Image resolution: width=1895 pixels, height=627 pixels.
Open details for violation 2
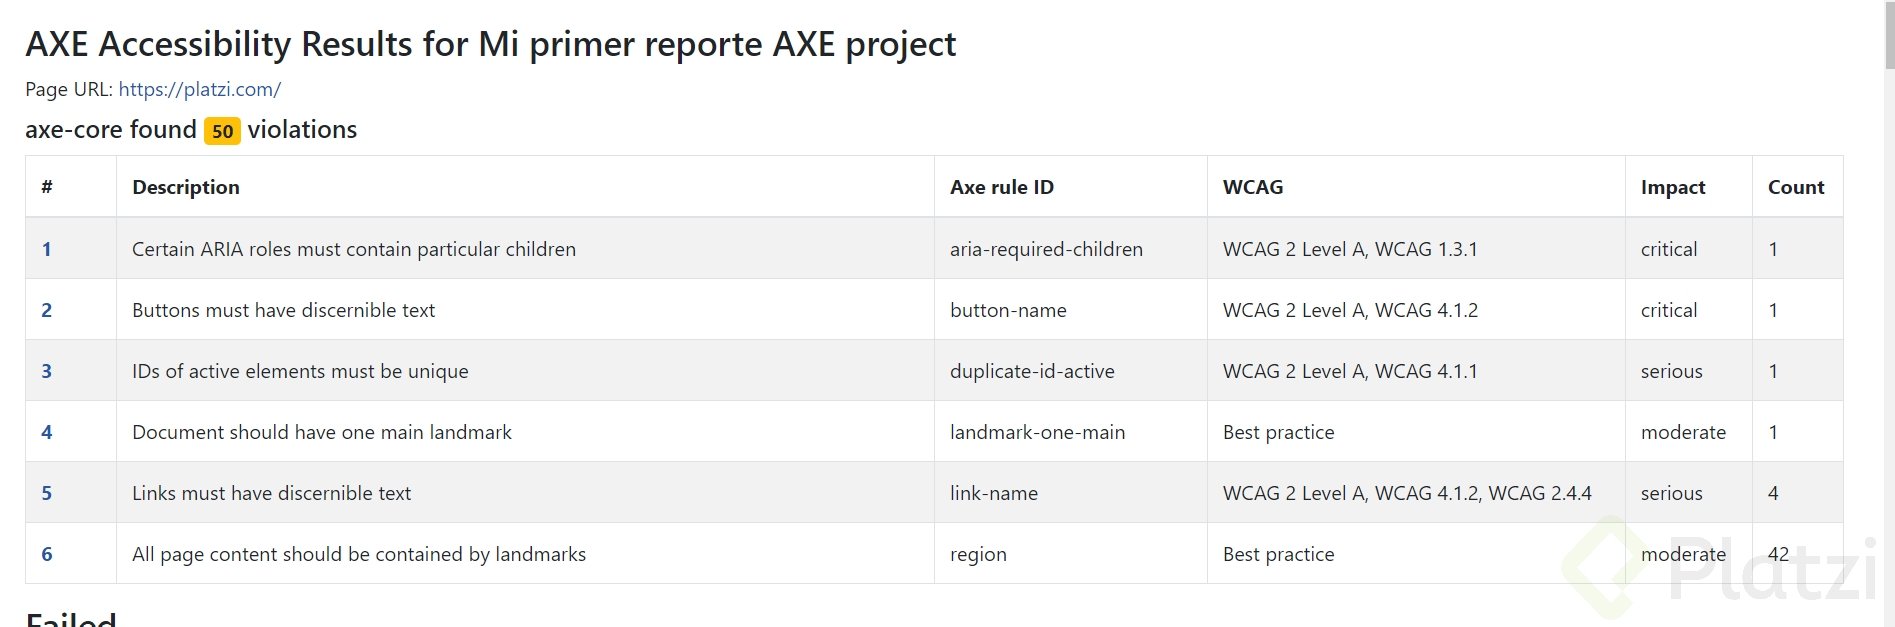46,310
